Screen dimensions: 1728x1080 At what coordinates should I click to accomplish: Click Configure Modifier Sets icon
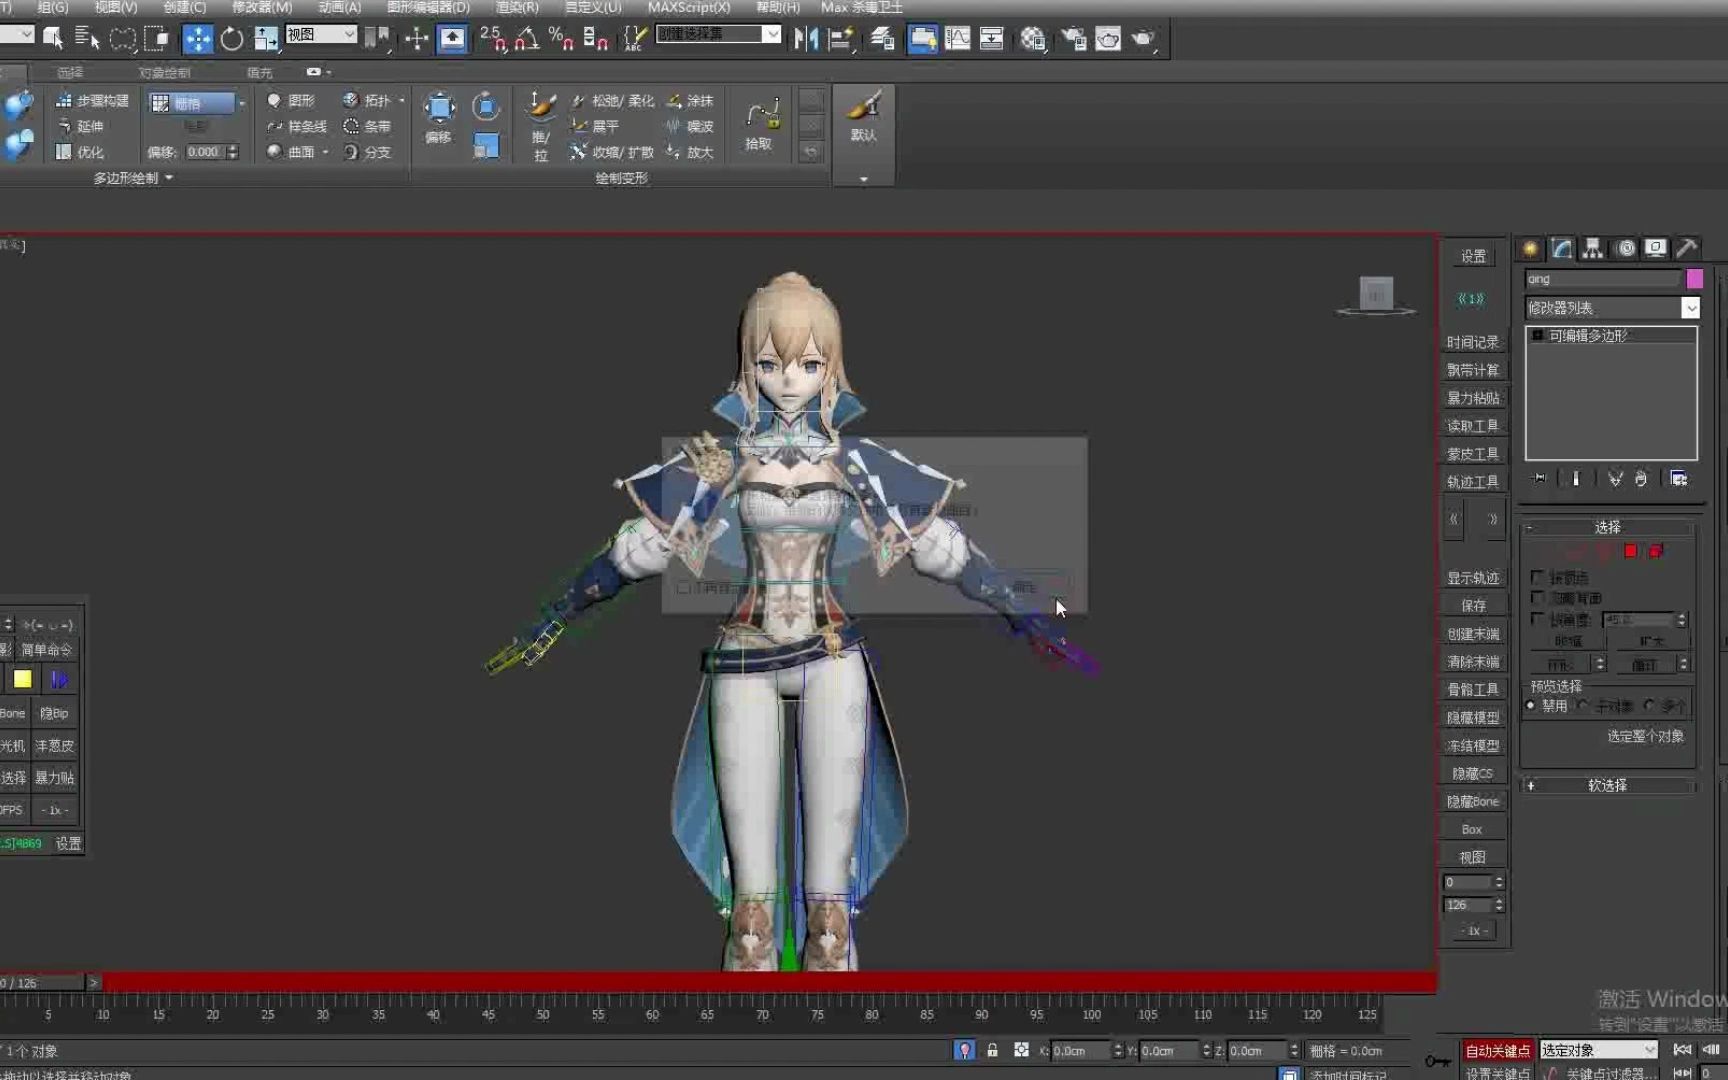[x=1679, y=479]
